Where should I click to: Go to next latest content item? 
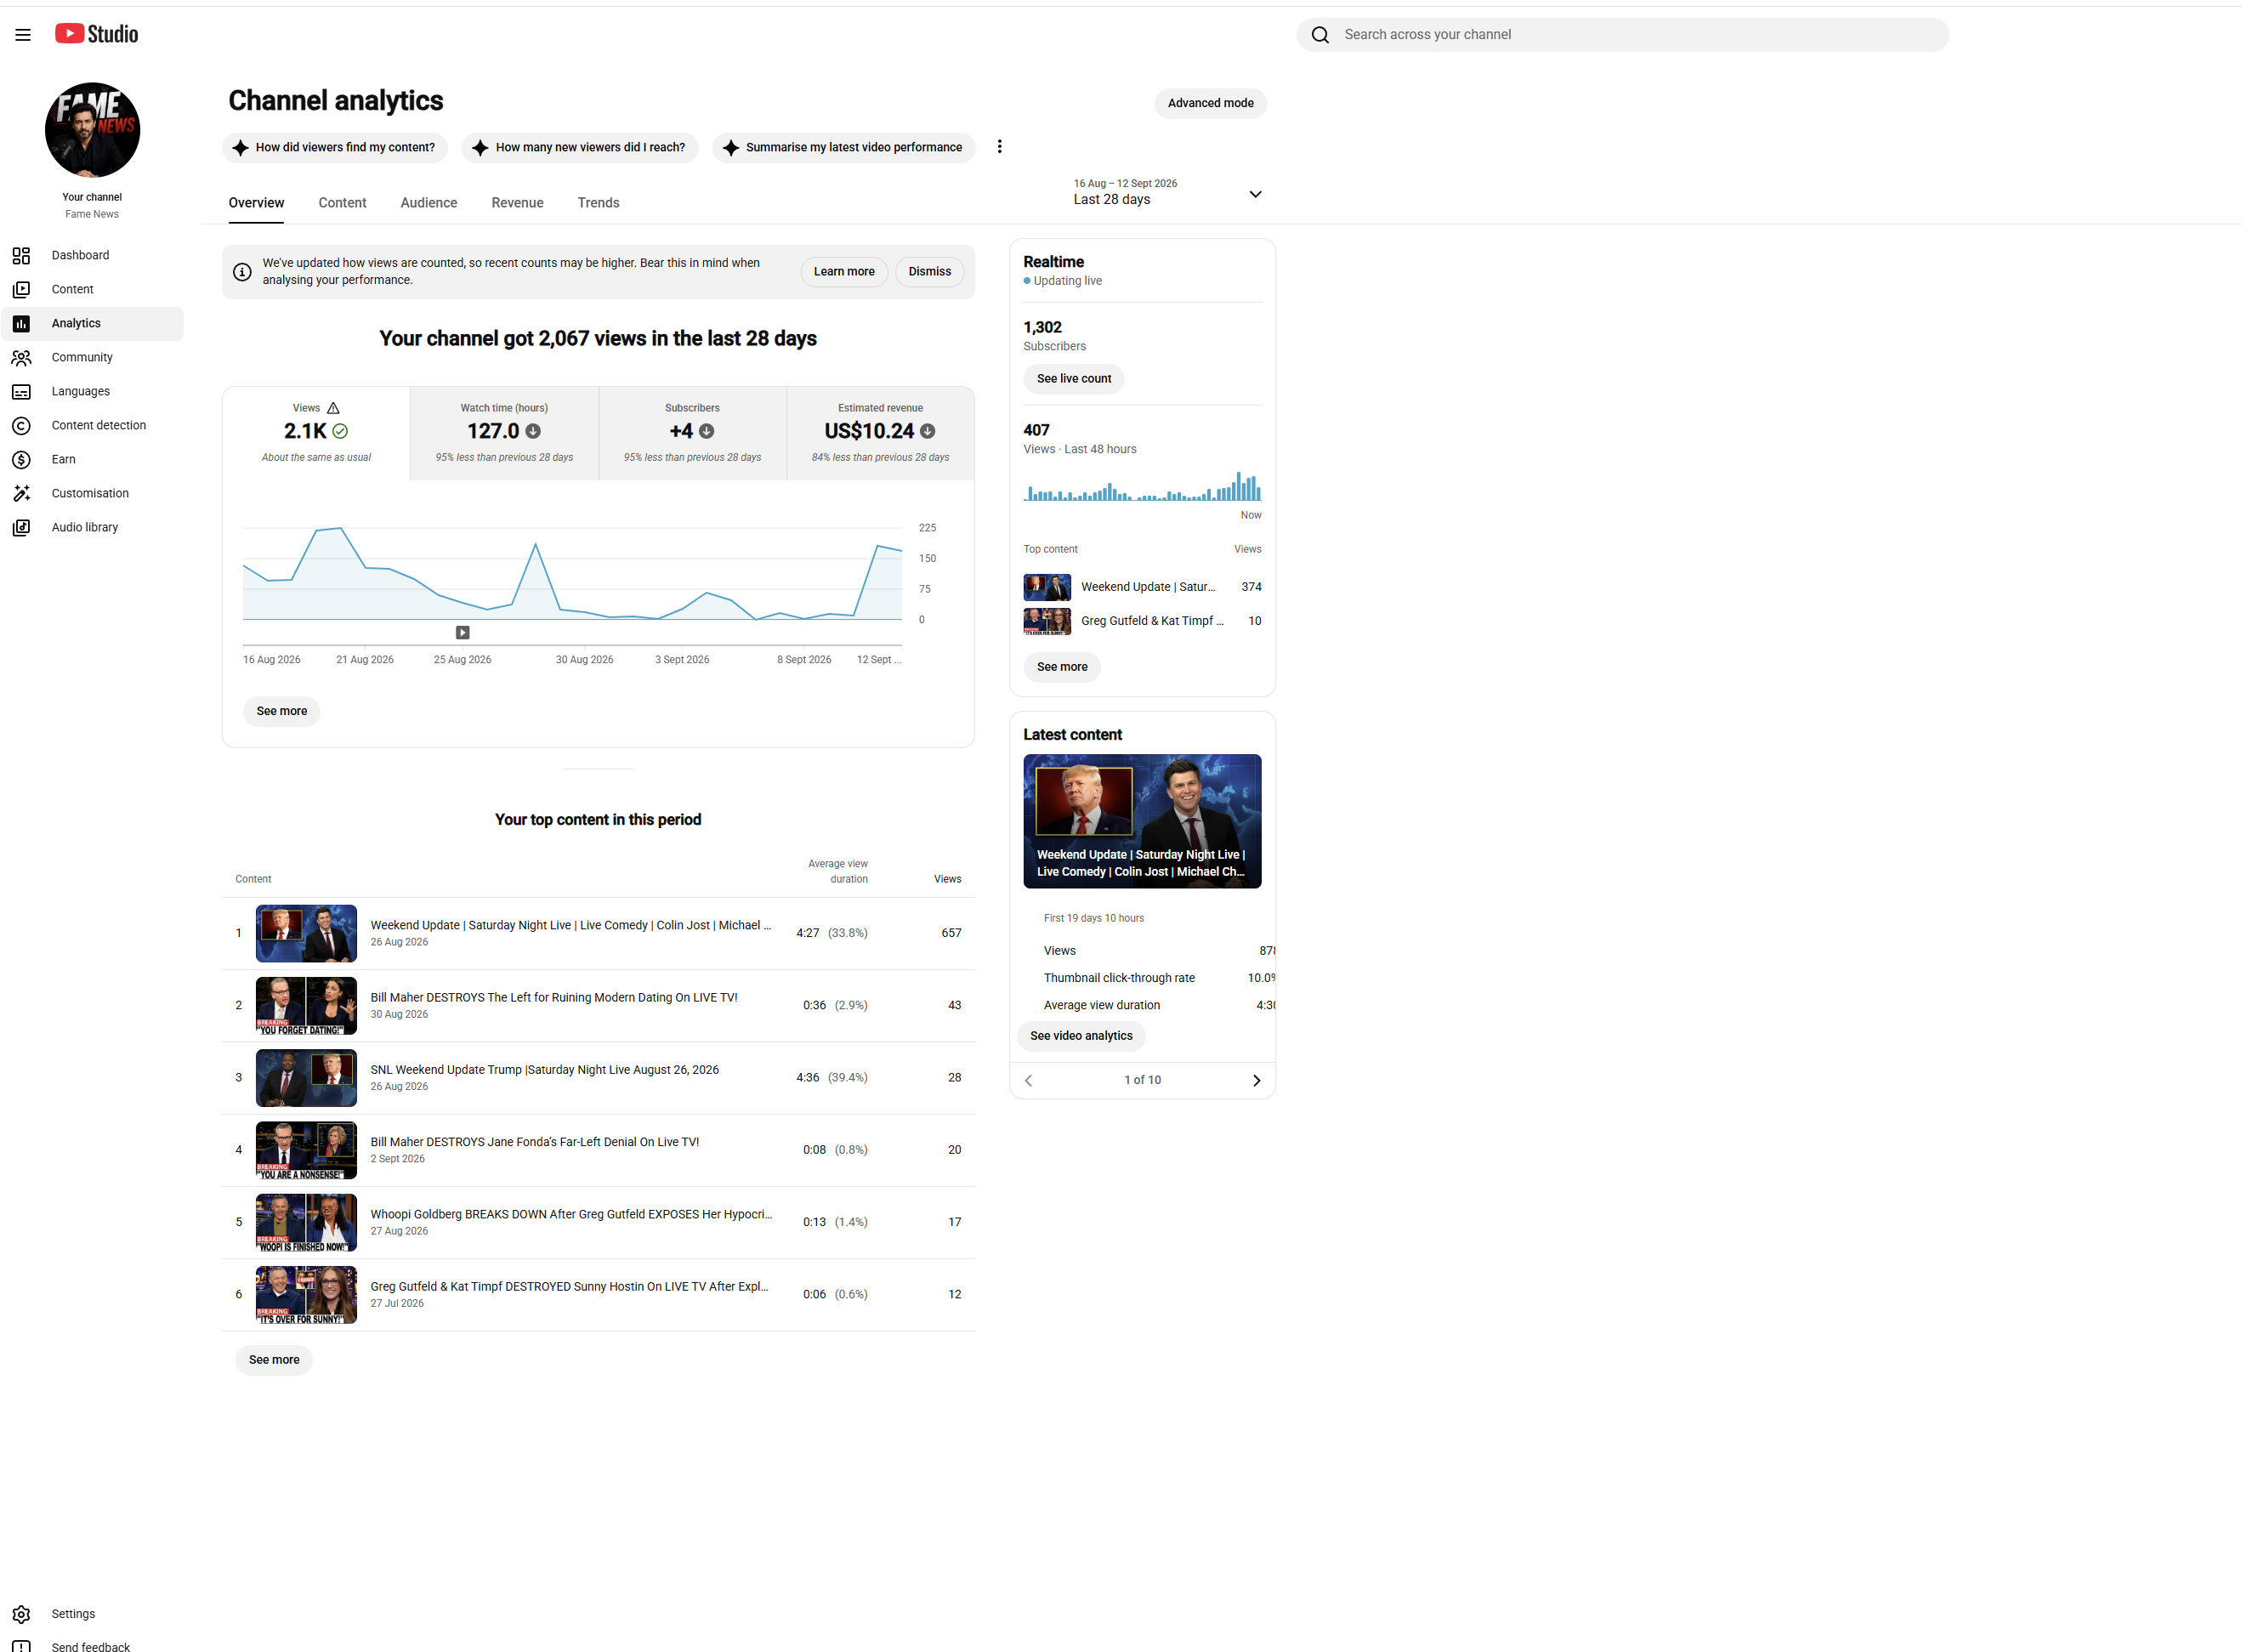pyautogui.click(x=1257, y=1080)
